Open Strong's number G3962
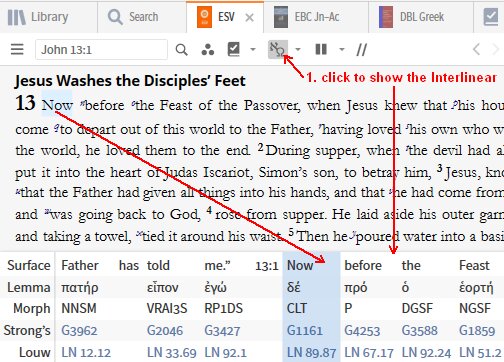 [79, 331]
